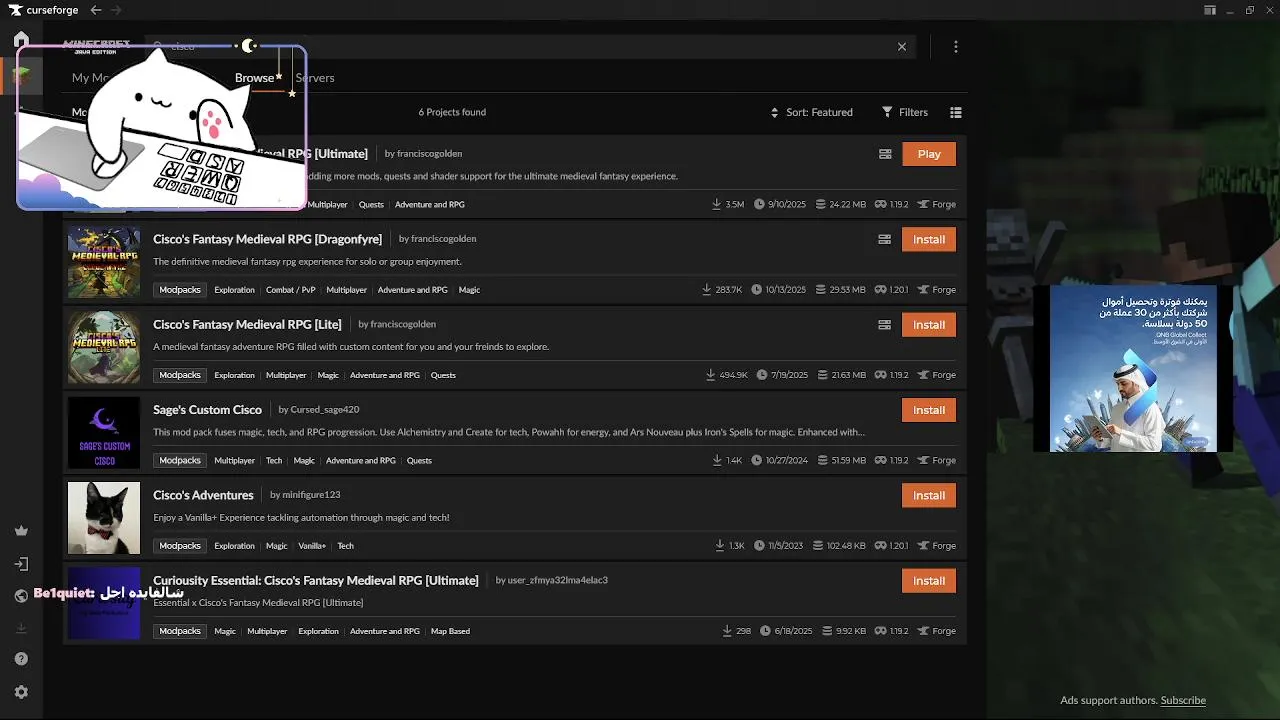Install Sage's Custom Cisco modpack
1280x720 pixels.
tap(929, 410)
